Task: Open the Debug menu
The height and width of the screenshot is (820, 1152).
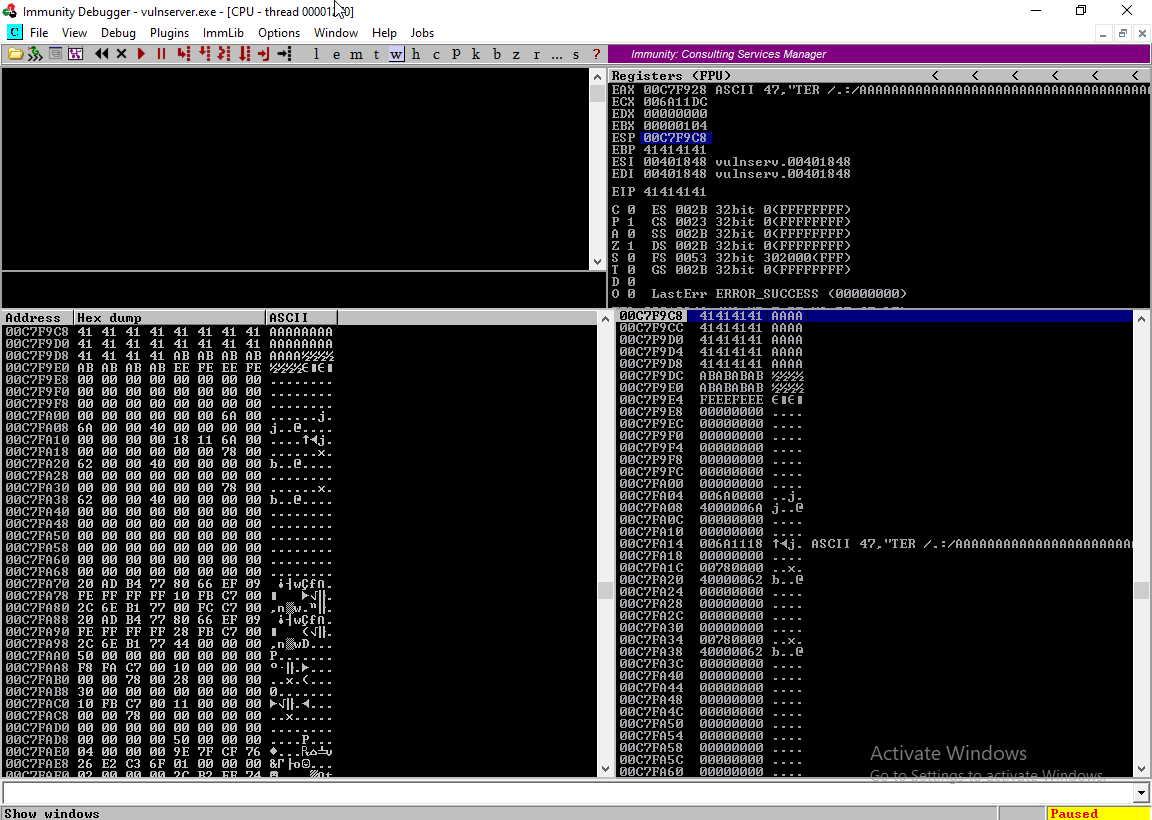Action: click(x=118, y=33)
